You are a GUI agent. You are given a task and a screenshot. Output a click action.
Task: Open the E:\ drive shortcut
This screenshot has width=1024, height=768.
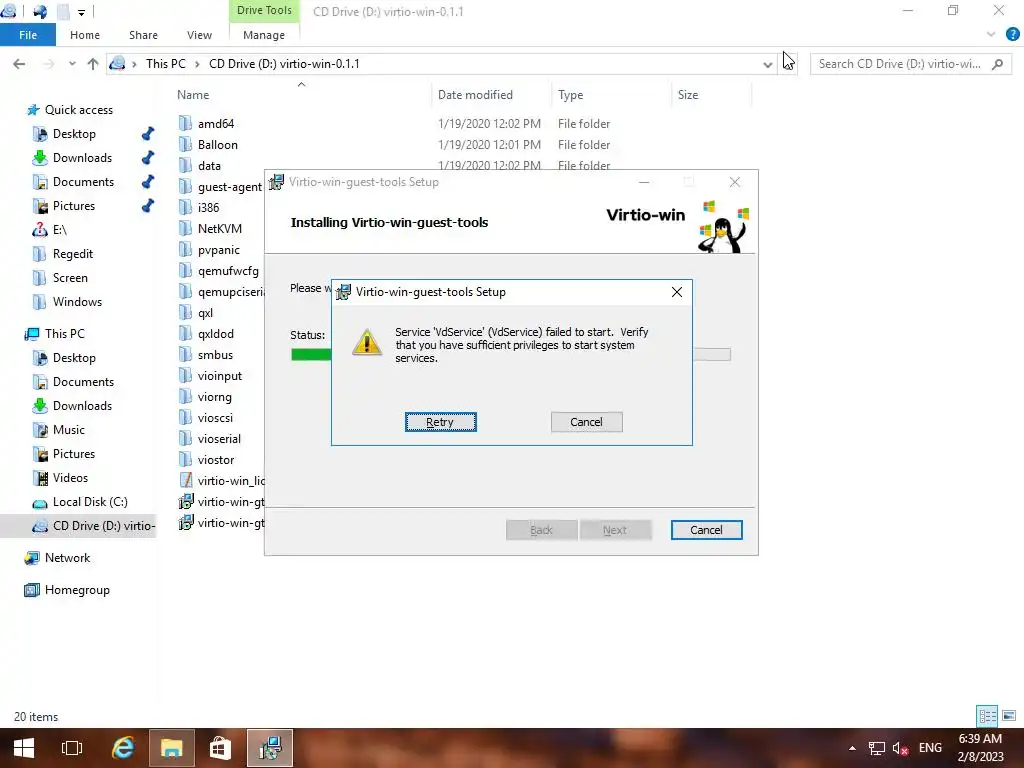click(59, 230)
